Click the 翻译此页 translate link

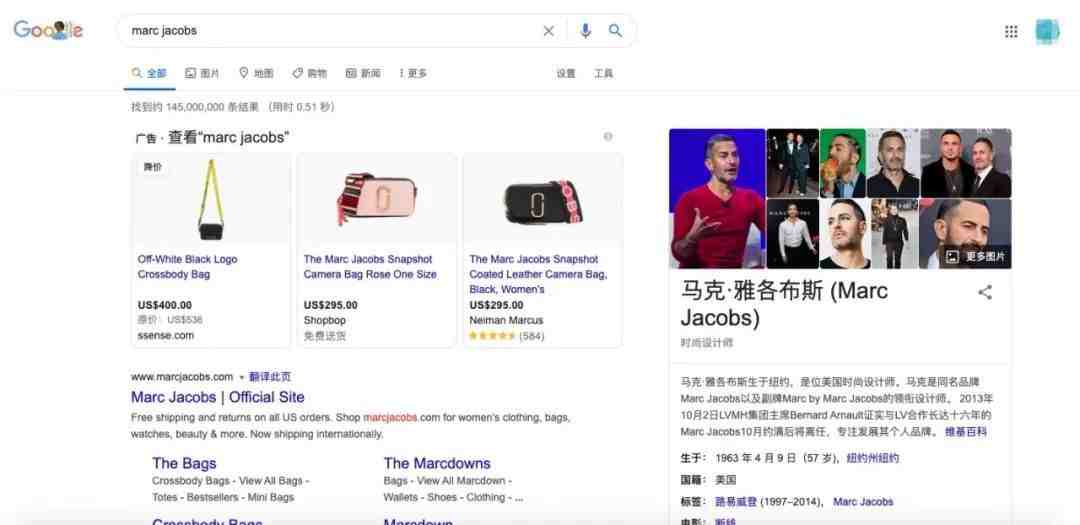(270, 377)
